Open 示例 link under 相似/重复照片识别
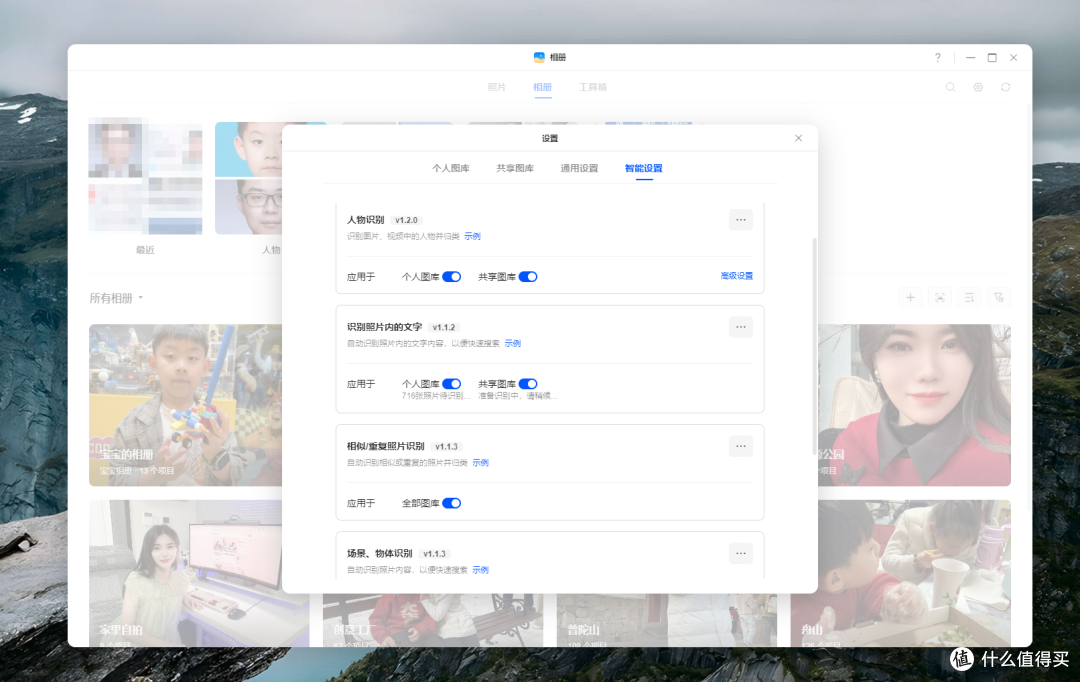Image resolution: width=1080 pixels, height=682 pixels. click(x=480, y=462)
